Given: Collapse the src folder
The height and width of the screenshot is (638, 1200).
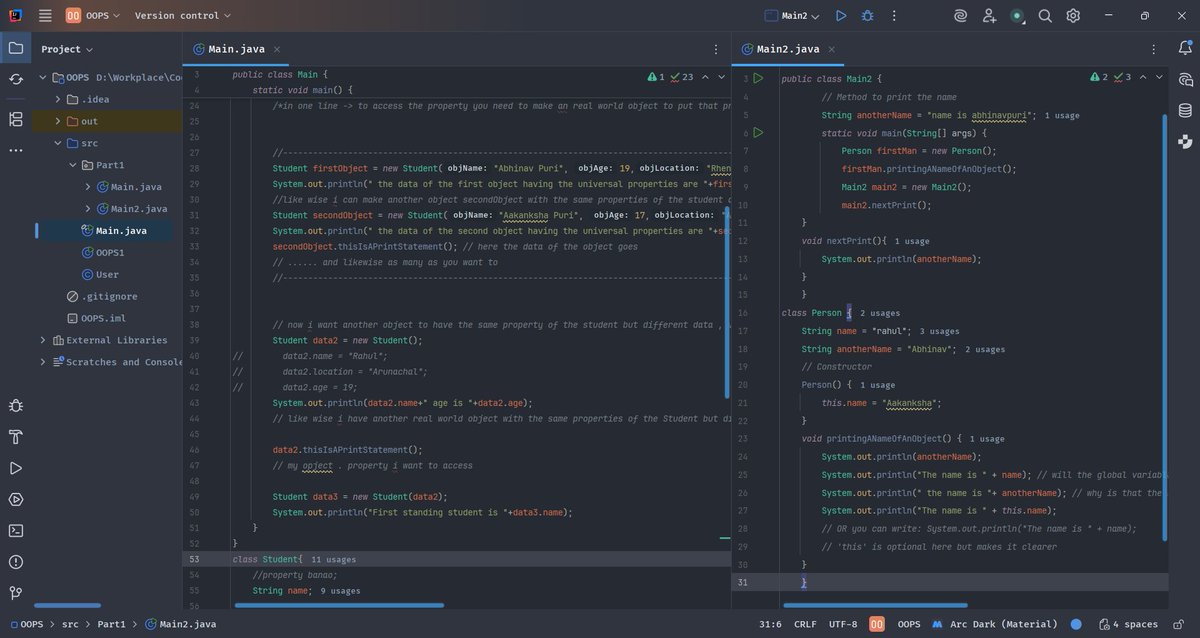Looking at the screenshot, I should click(x=58, y=143).
